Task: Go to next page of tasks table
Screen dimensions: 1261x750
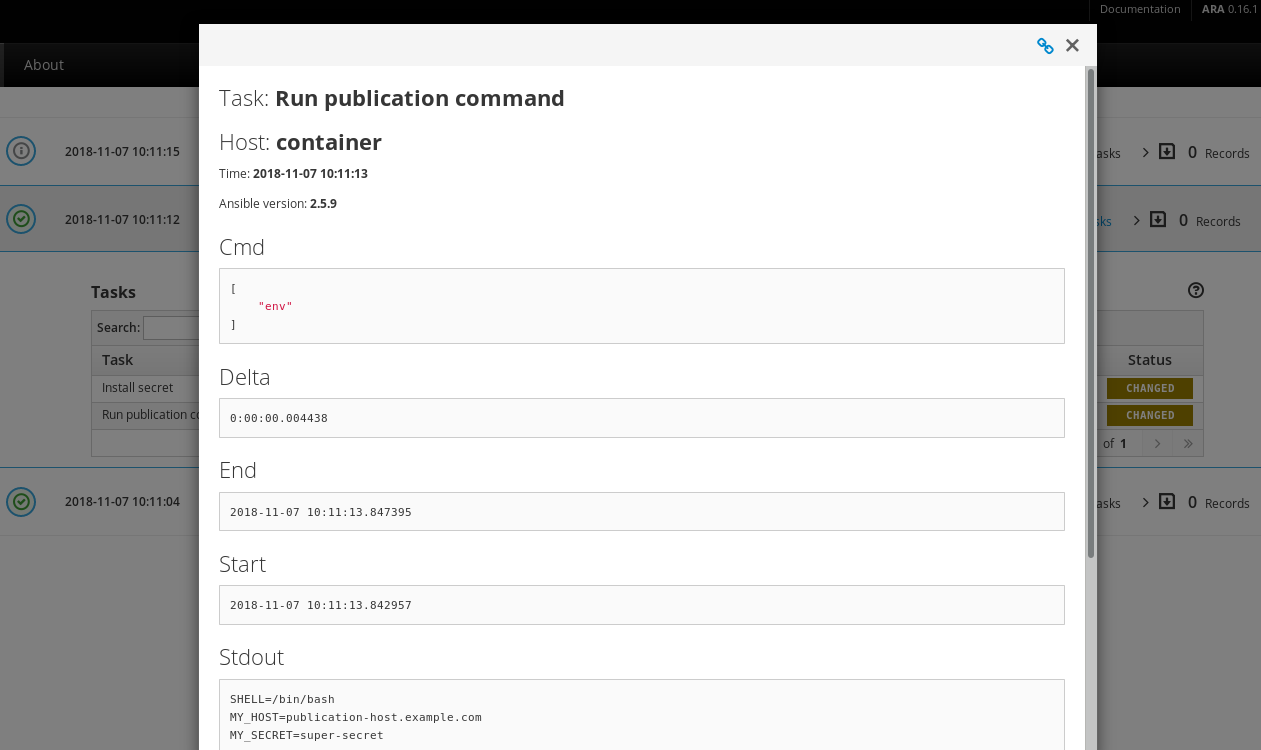Action: pos(1157,443)
